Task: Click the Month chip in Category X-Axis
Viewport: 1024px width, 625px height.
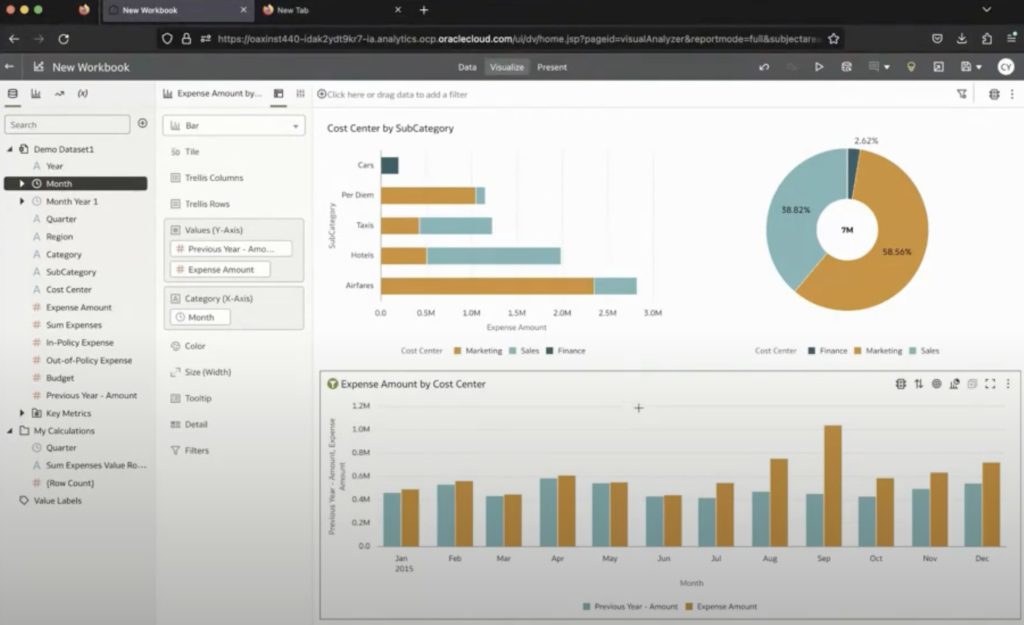Action: coord(200,317)
